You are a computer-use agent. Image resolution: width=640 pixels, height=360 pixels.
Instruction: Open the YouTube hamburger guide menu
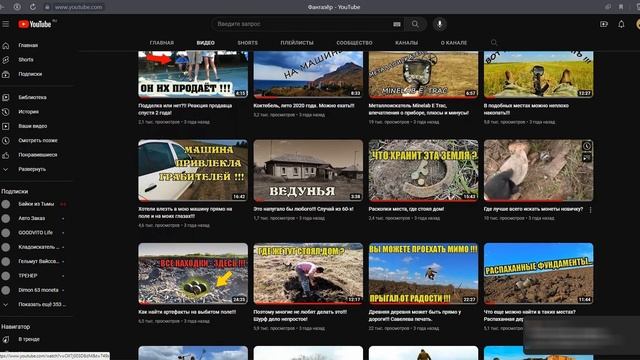pyautogui.click(x=6, y=24)
